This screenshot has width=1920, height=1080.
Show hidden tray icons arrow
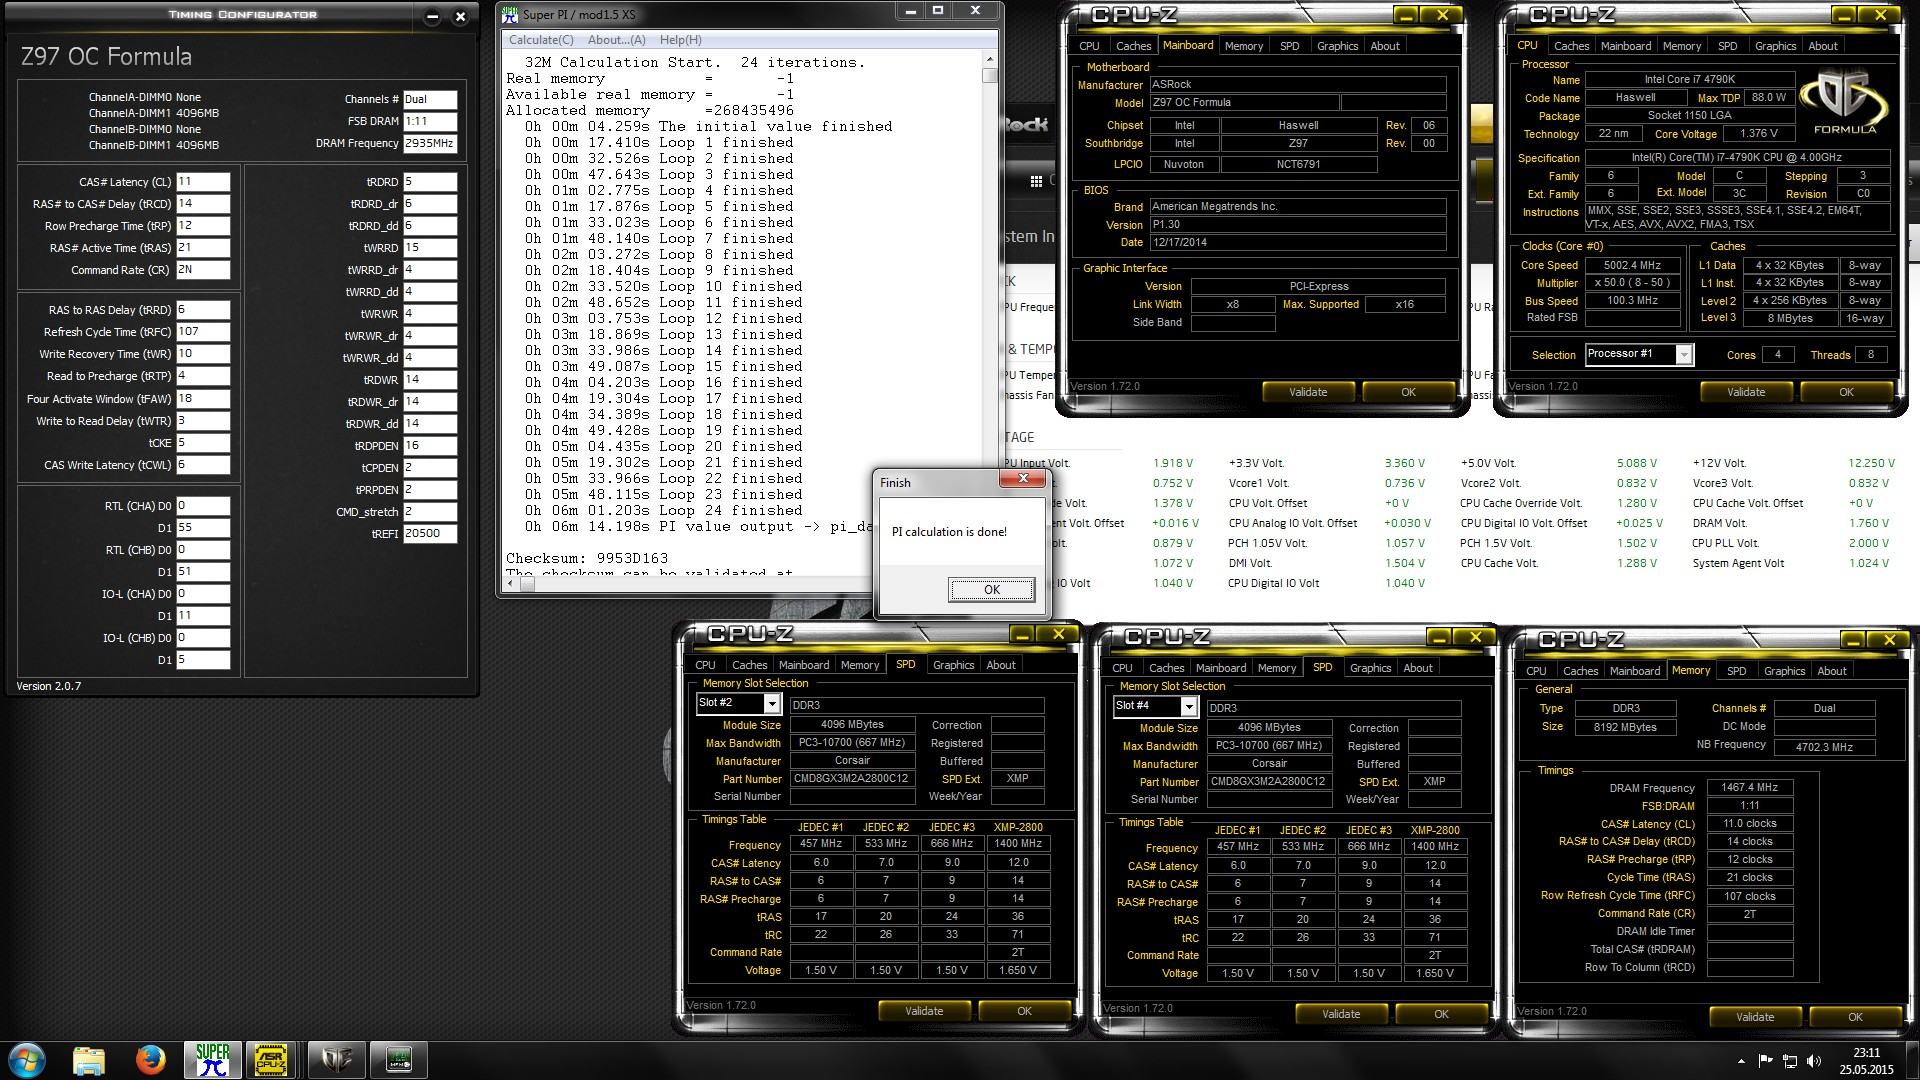pyautogui.click(x=1741, y=1061)
